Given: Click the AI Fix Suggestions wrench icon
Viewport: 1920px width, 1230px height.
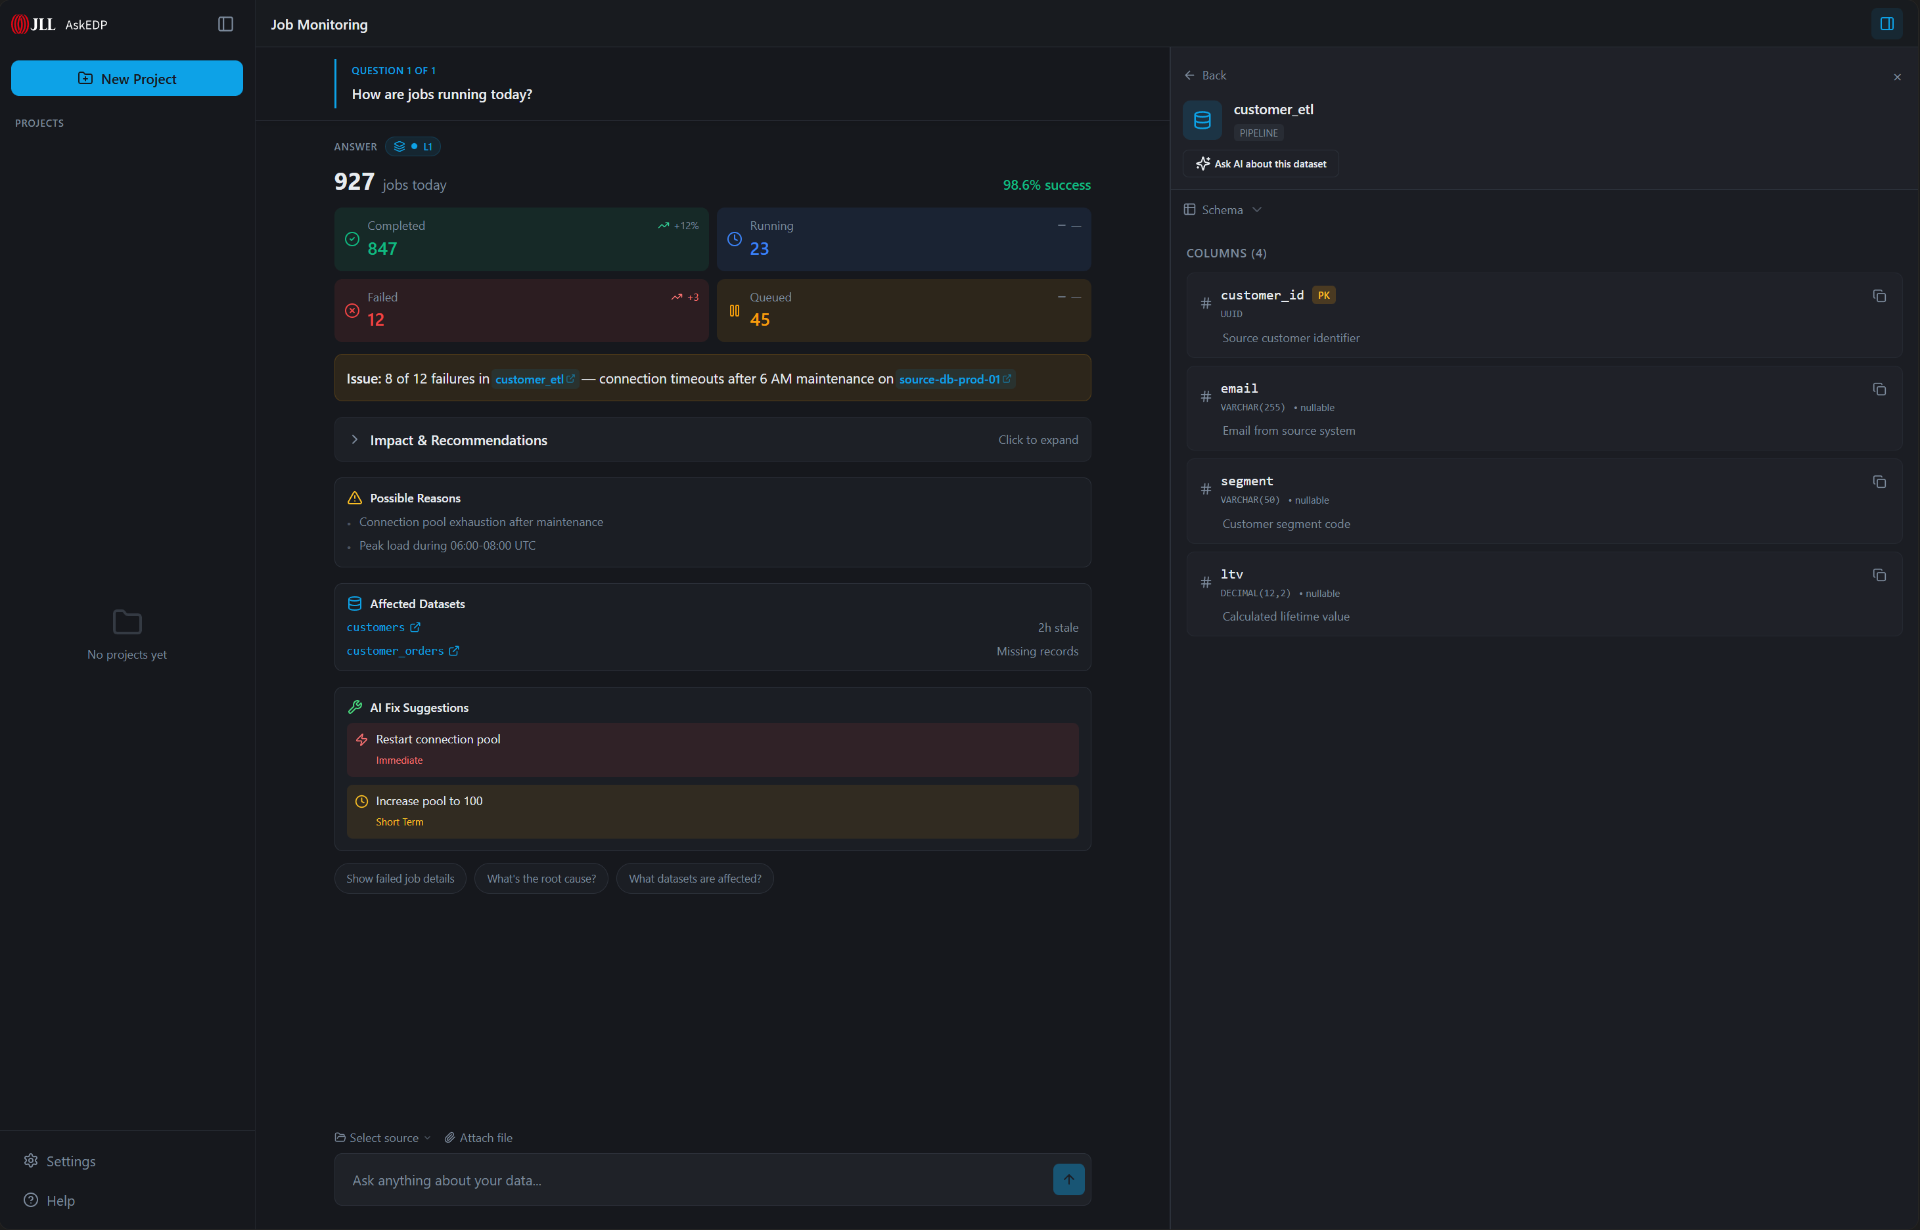Looking at the screenshot, I should click(x=354, y=708).
